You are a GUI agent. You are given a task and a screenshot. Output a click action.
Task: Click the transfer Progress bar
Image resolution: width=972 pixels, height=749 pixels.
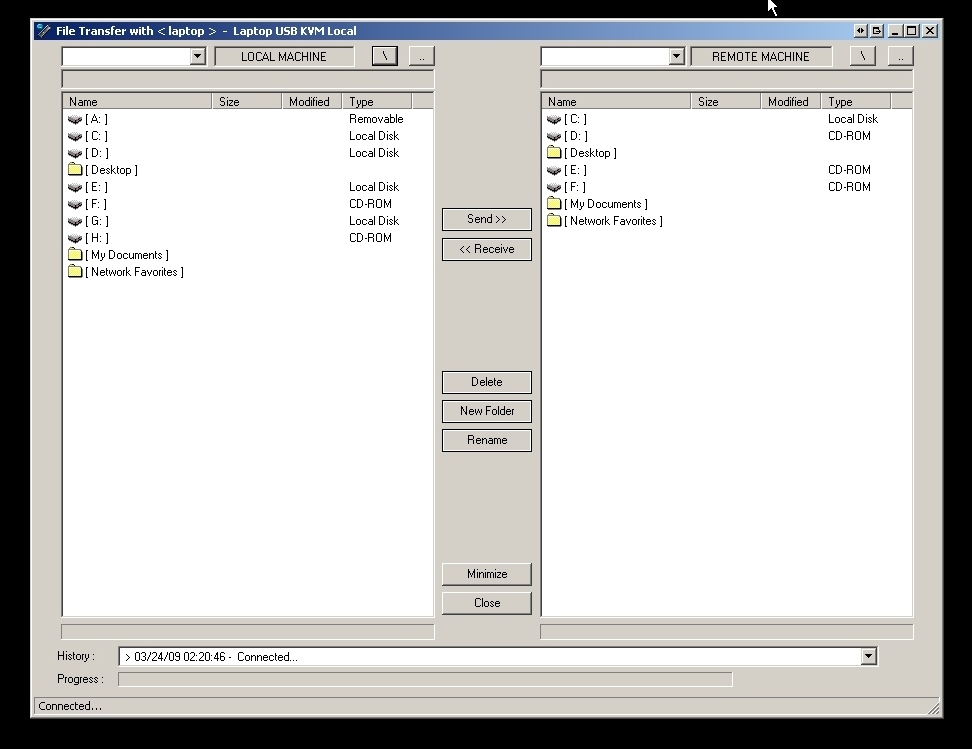[x=425, y=680]
